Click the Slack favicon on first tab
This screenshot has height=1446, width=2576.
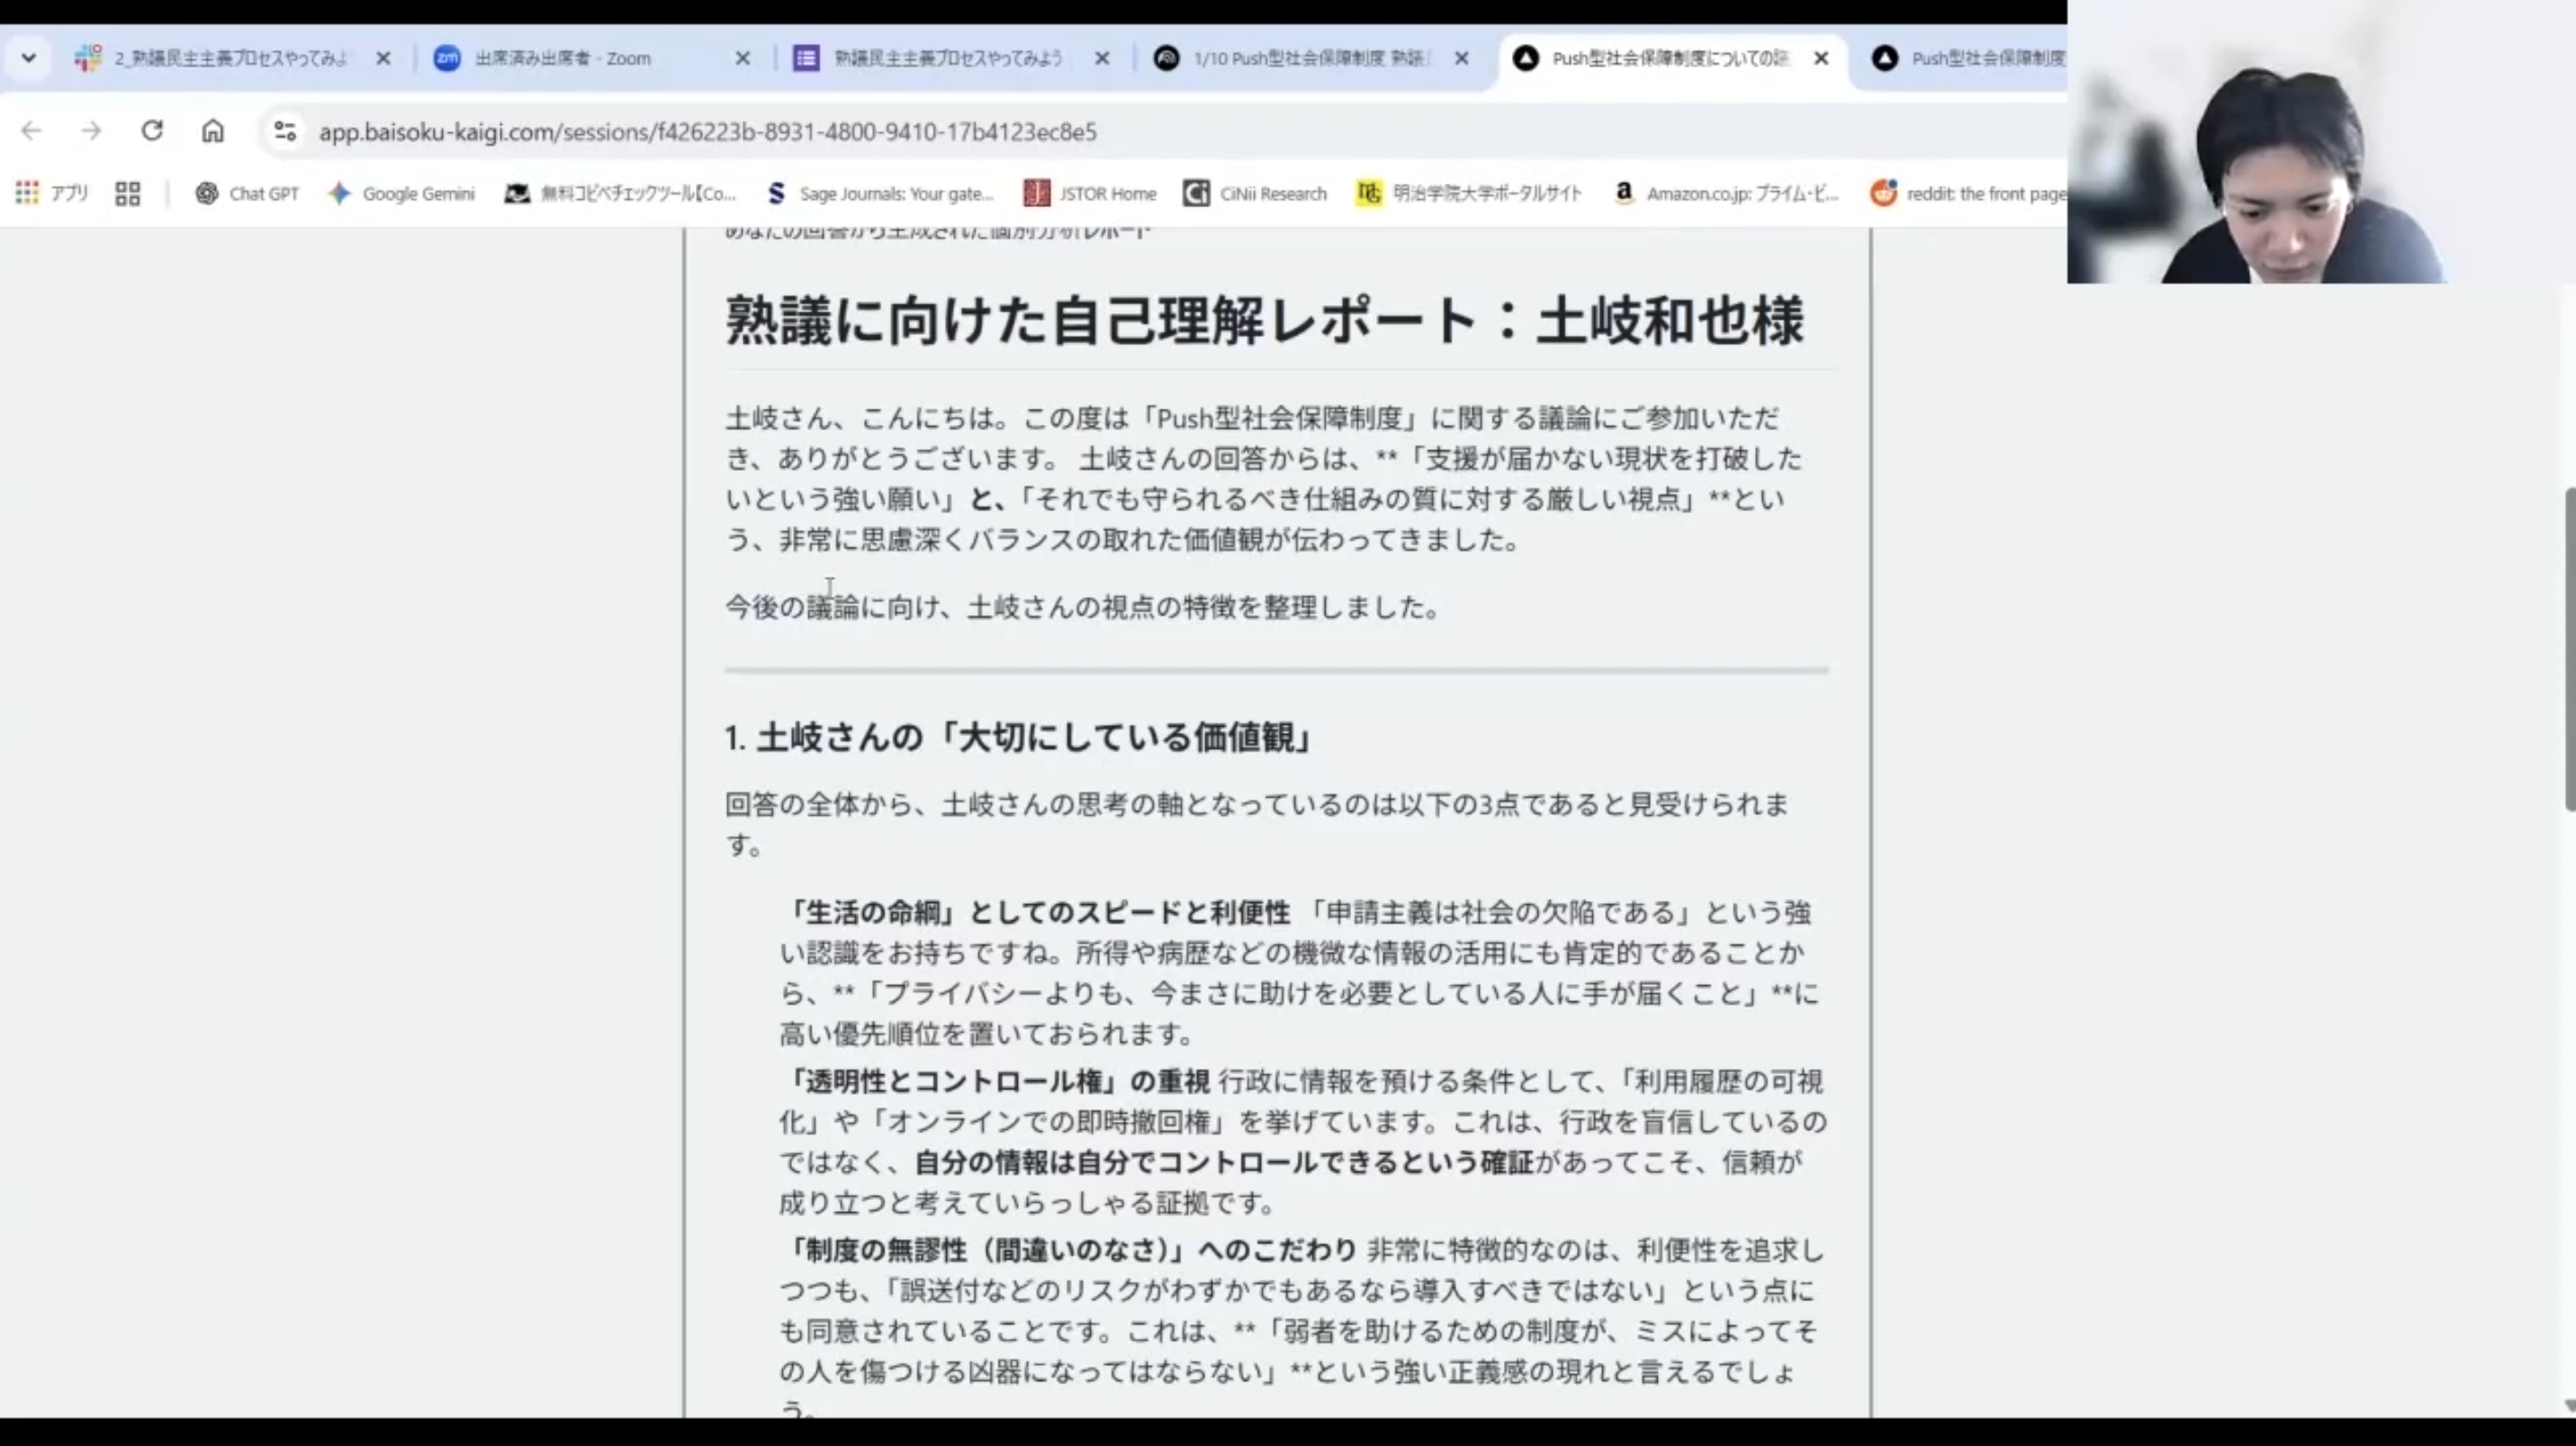(x=88, y=58)
